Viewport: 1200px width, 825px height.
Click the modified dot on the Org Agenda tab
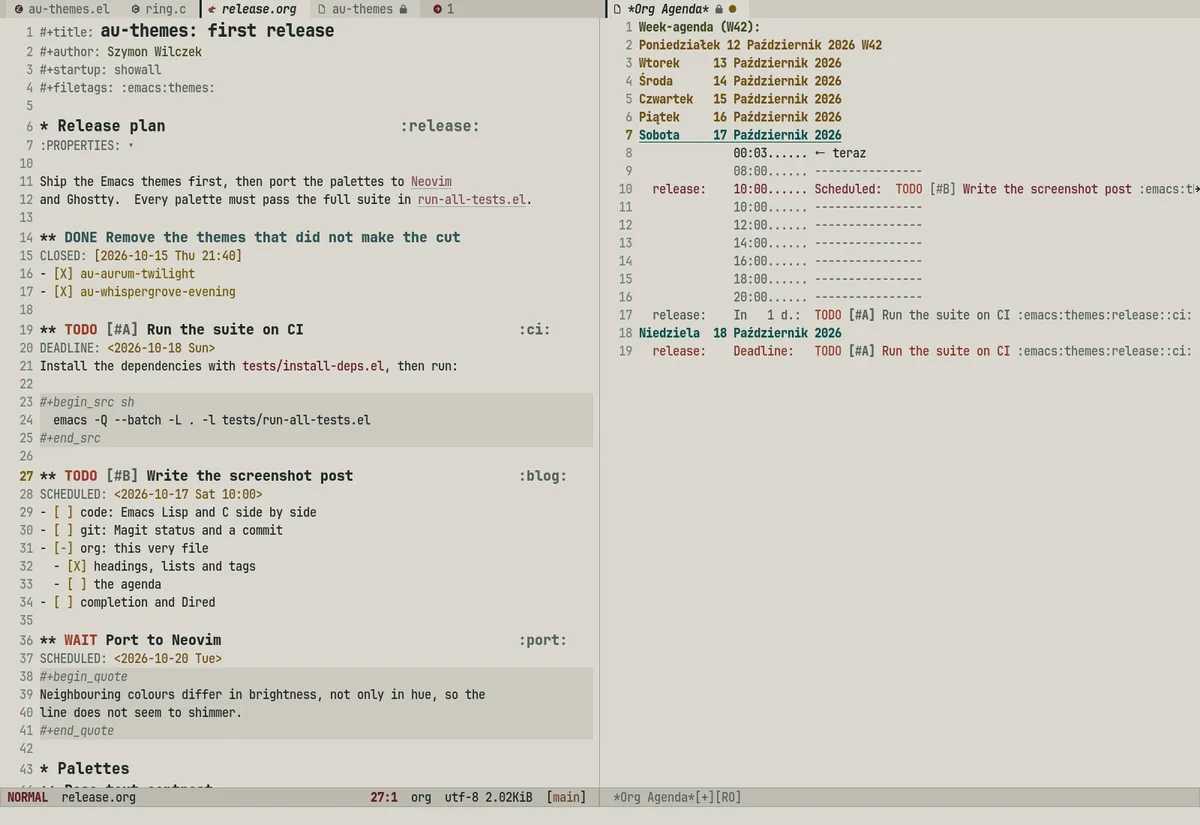click(732, 9)
